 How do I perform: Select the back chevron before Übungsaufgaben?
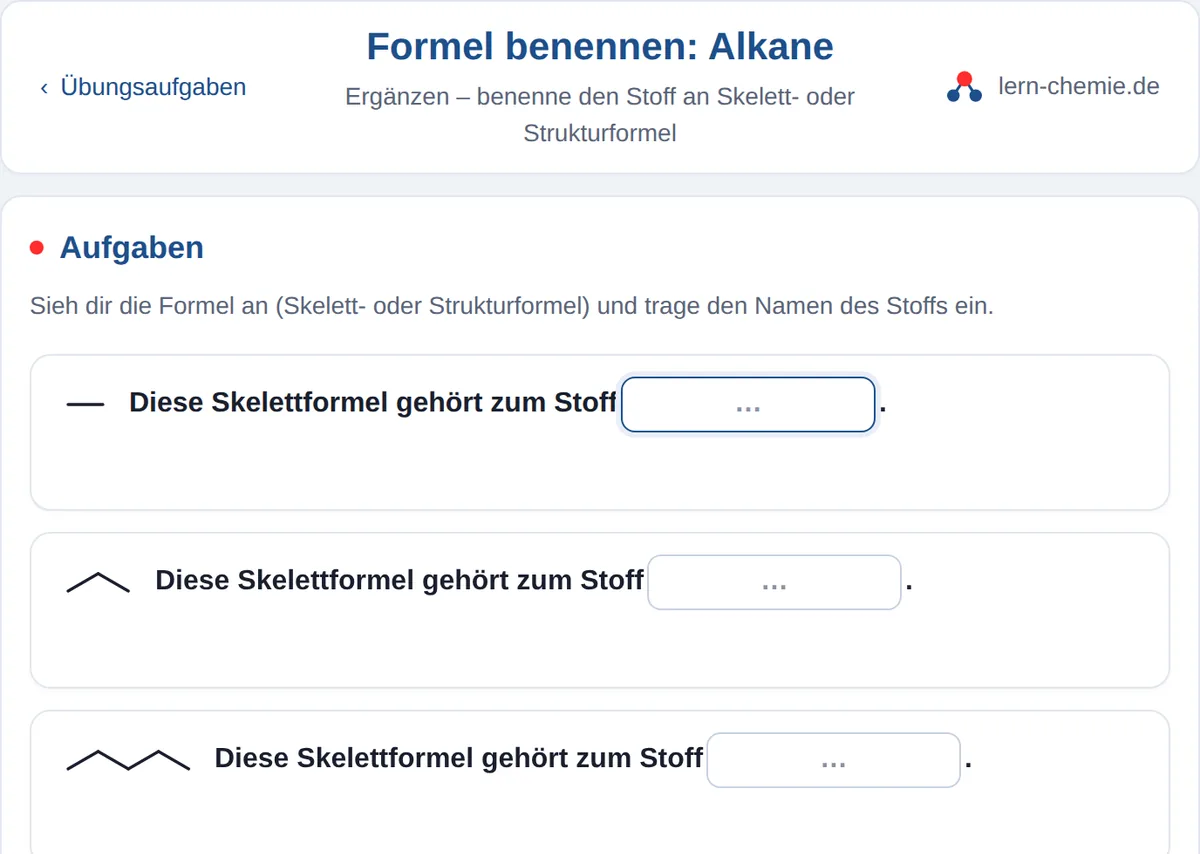44,88
